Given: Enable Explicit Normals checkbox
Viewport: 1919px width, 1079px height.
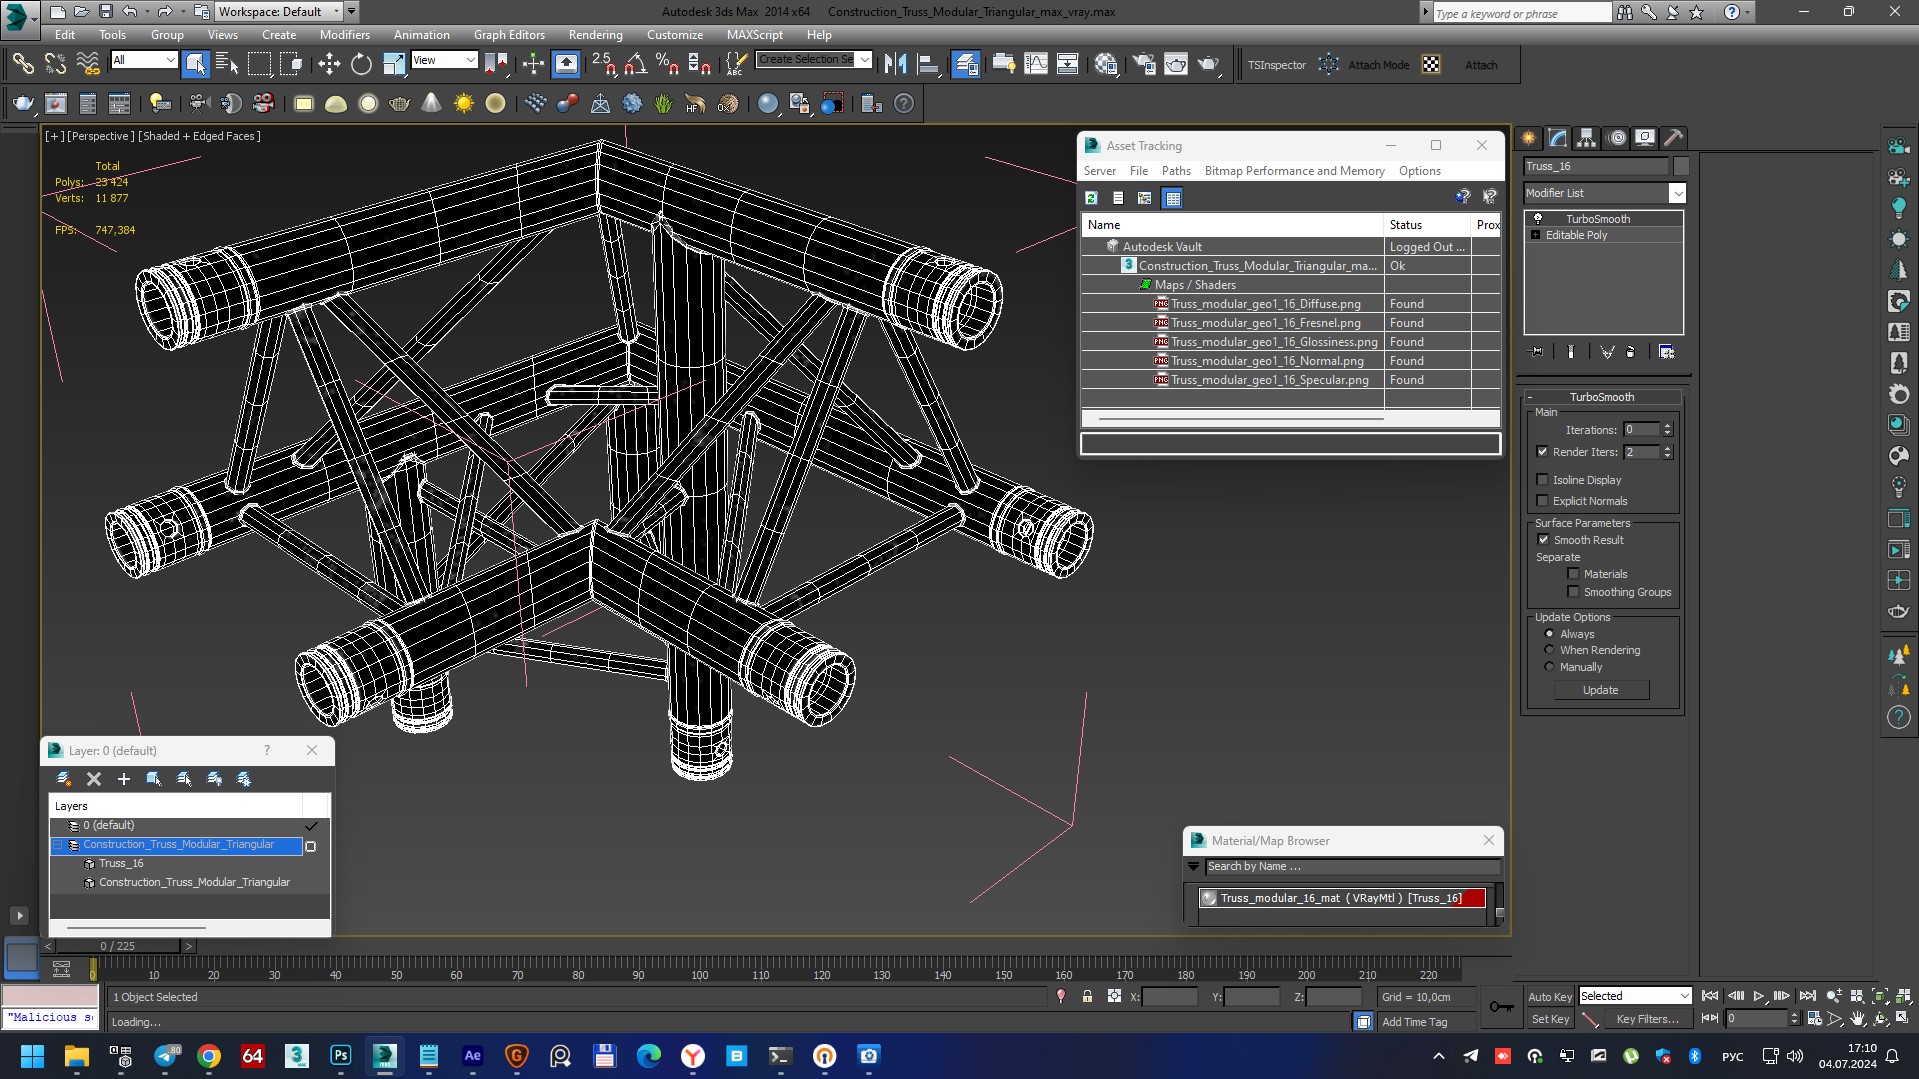Looking at the screenshot, I should (x=1542, y=501).
